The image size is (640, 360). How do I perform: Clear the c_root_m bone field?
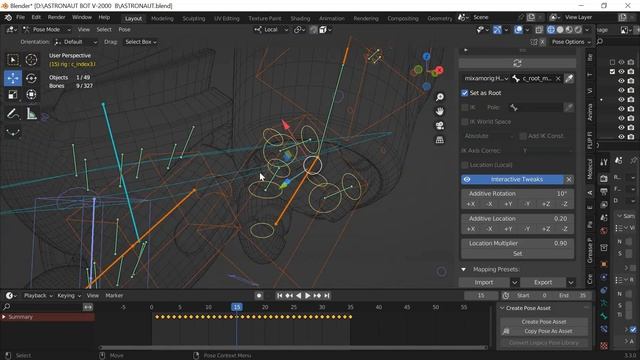[558, 78]
